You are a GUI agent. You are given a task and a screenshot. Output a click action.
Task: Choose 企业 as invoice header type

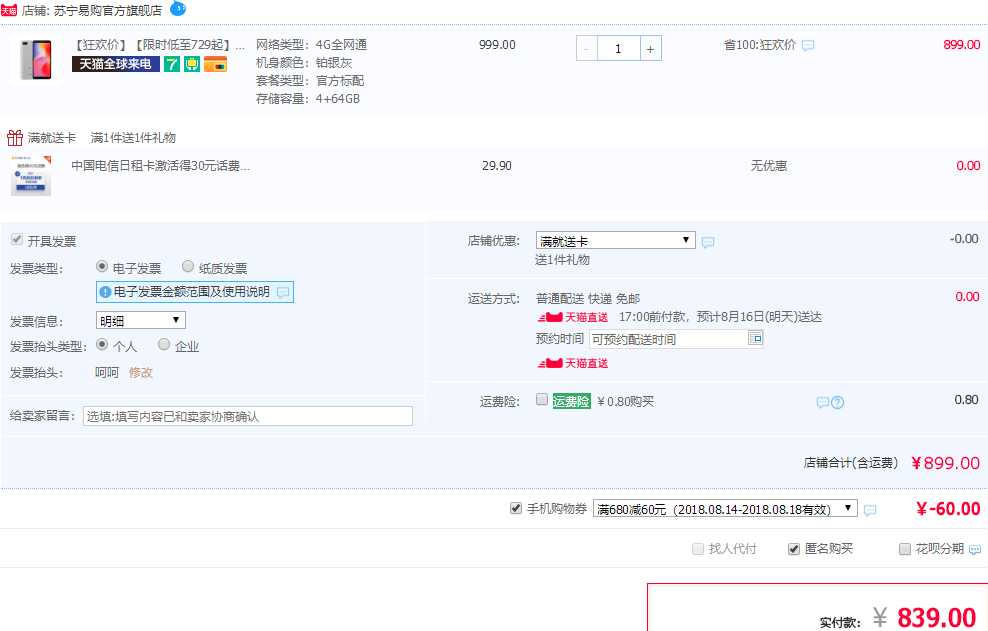click(x=164, y=344)
